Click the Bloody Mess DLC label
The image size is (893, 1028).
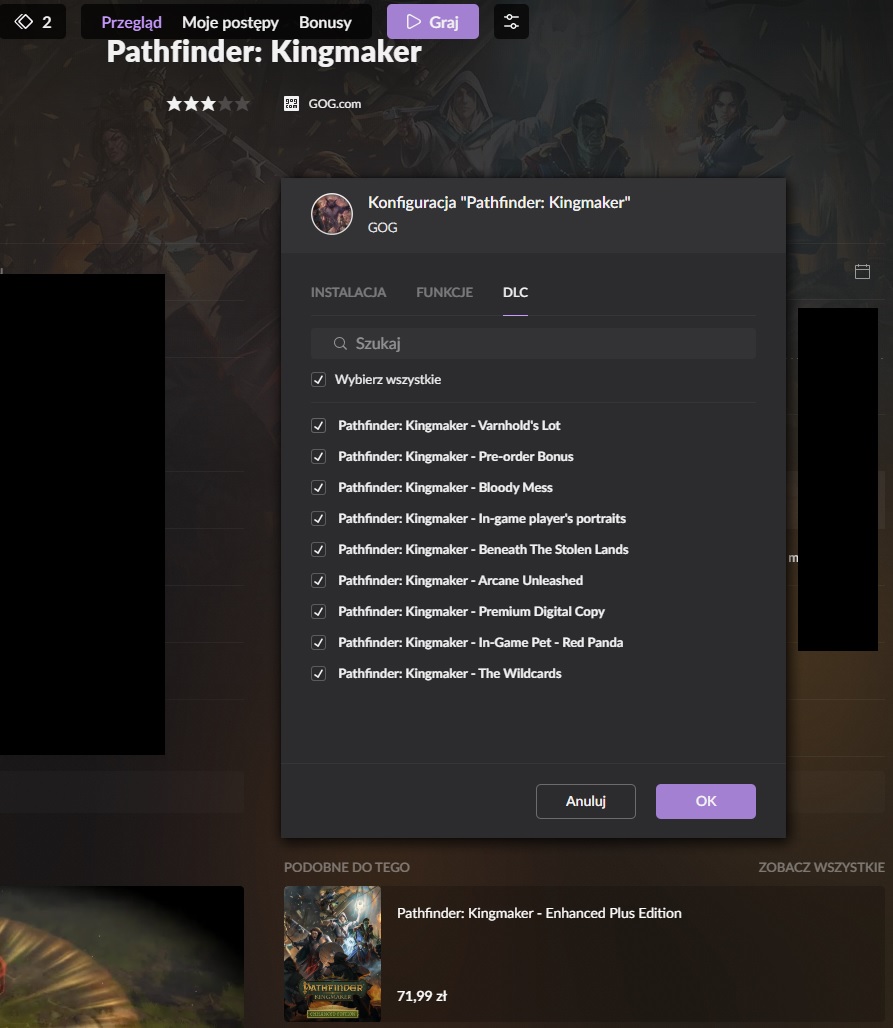[445, 488]
